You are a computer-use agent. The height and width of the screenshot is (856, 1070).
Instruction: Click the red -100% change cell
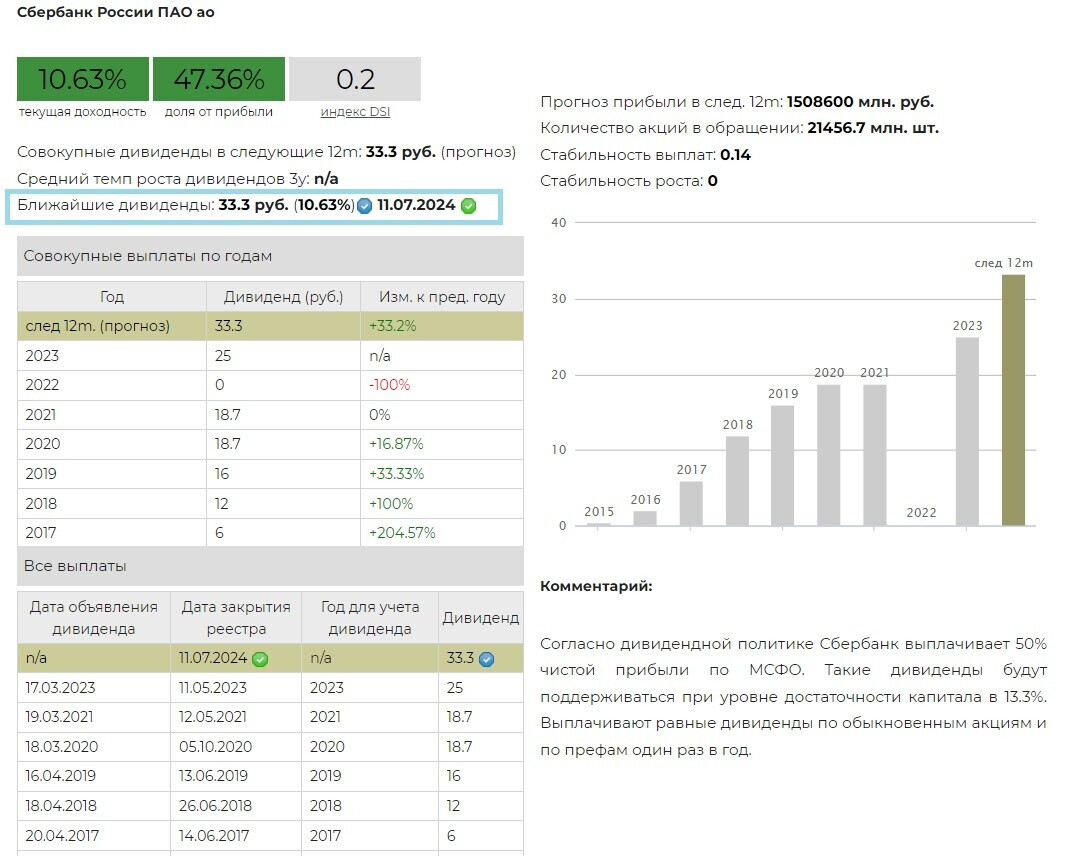390,385
